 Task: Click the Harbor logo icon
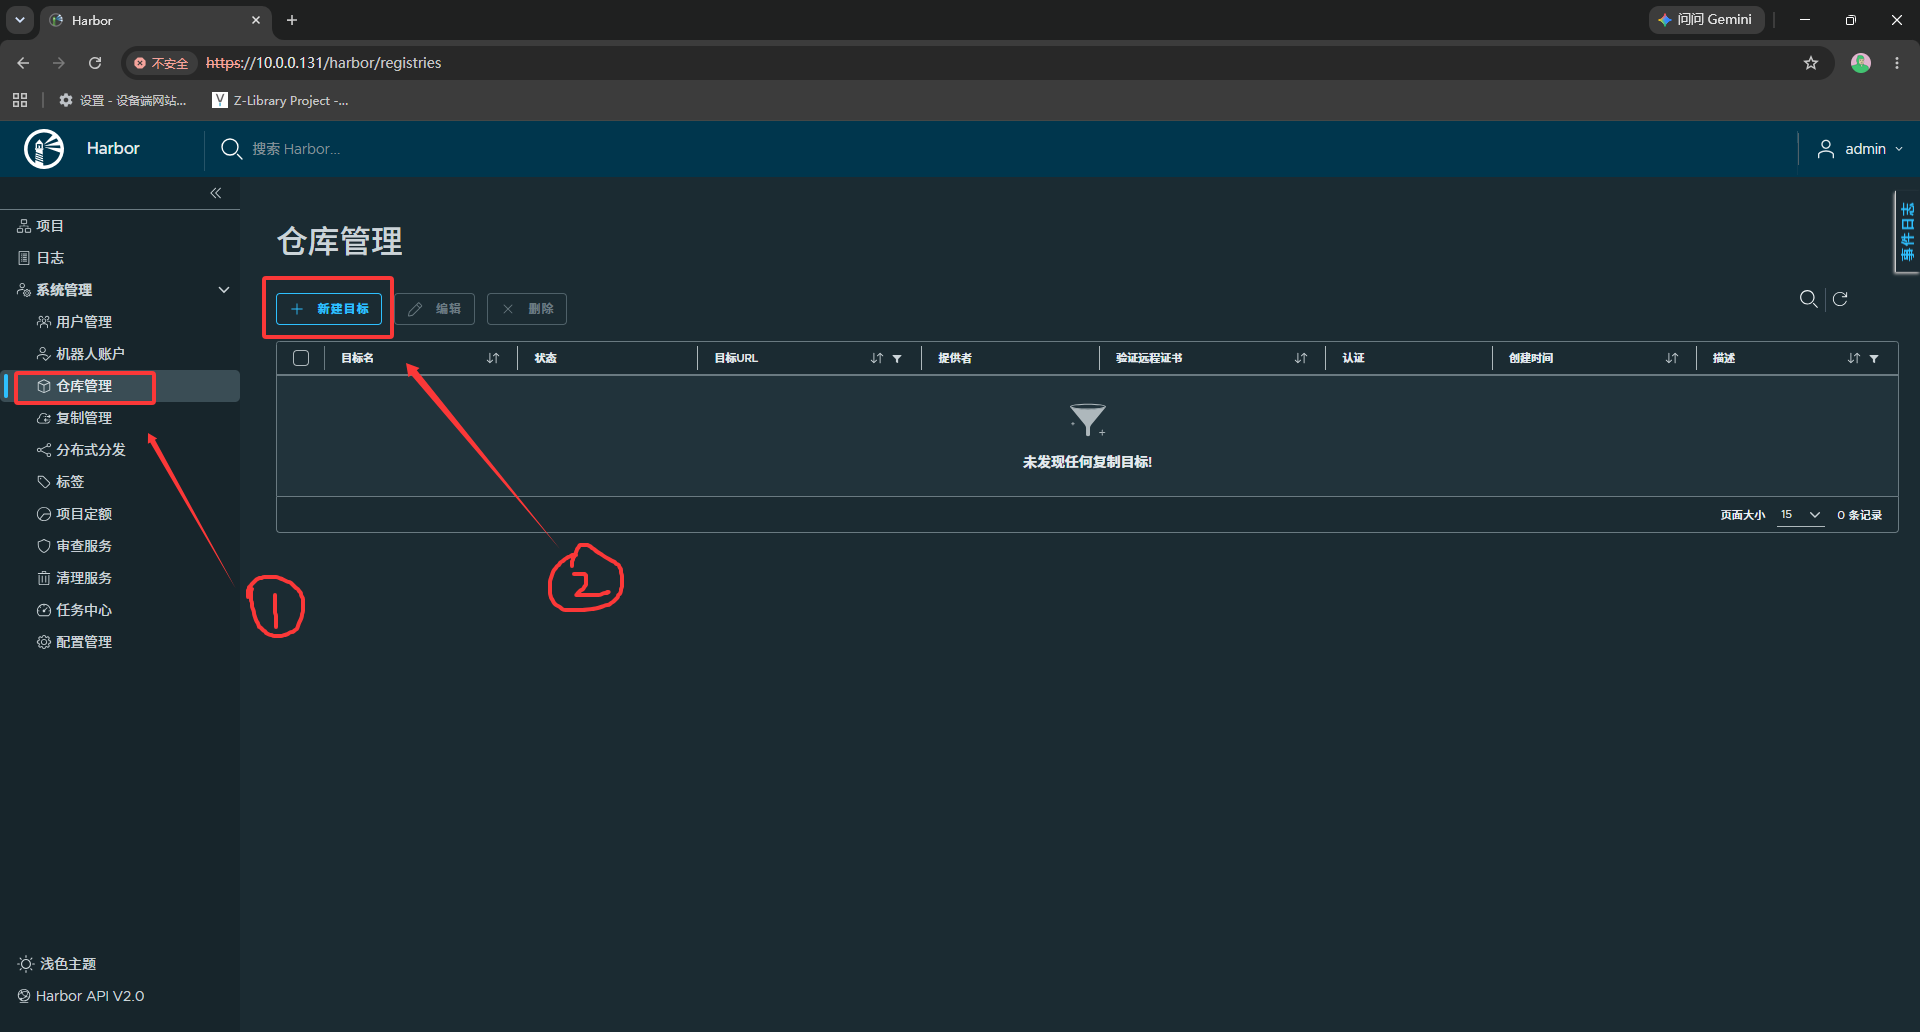pyautogui.click(x=44, y=149)
